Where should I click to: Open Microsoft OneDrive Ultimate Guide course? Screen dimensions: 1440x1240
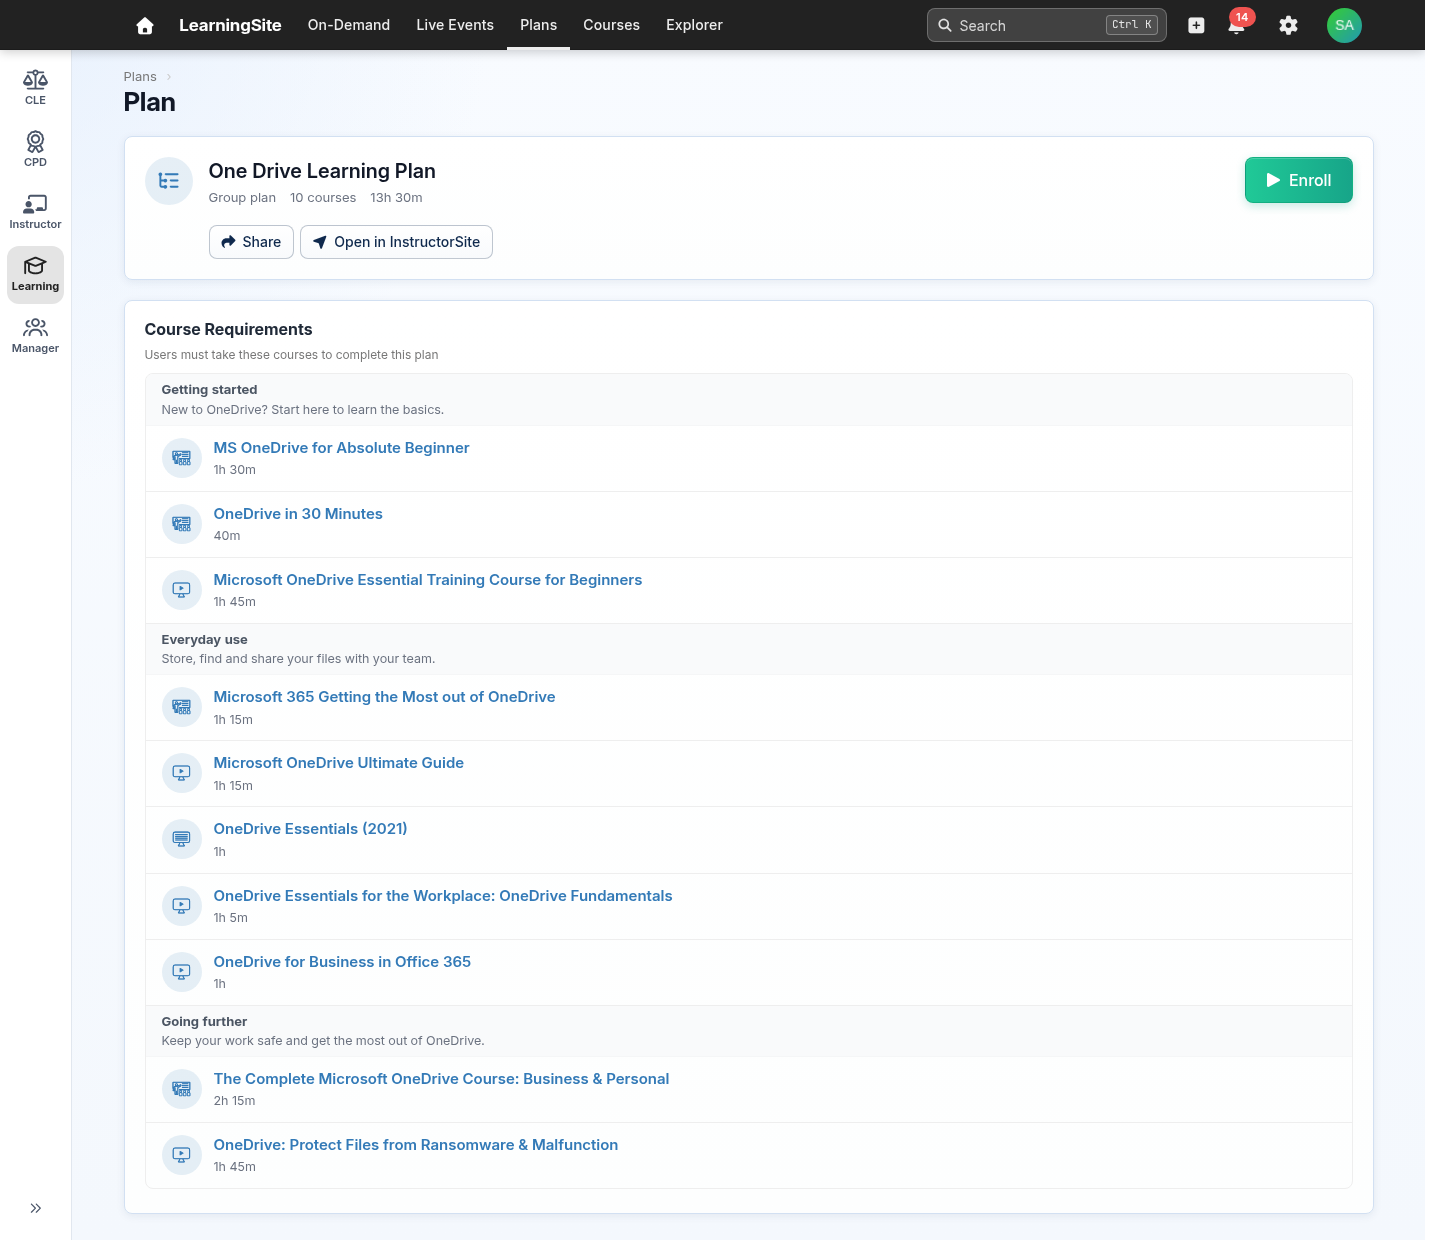339,763
